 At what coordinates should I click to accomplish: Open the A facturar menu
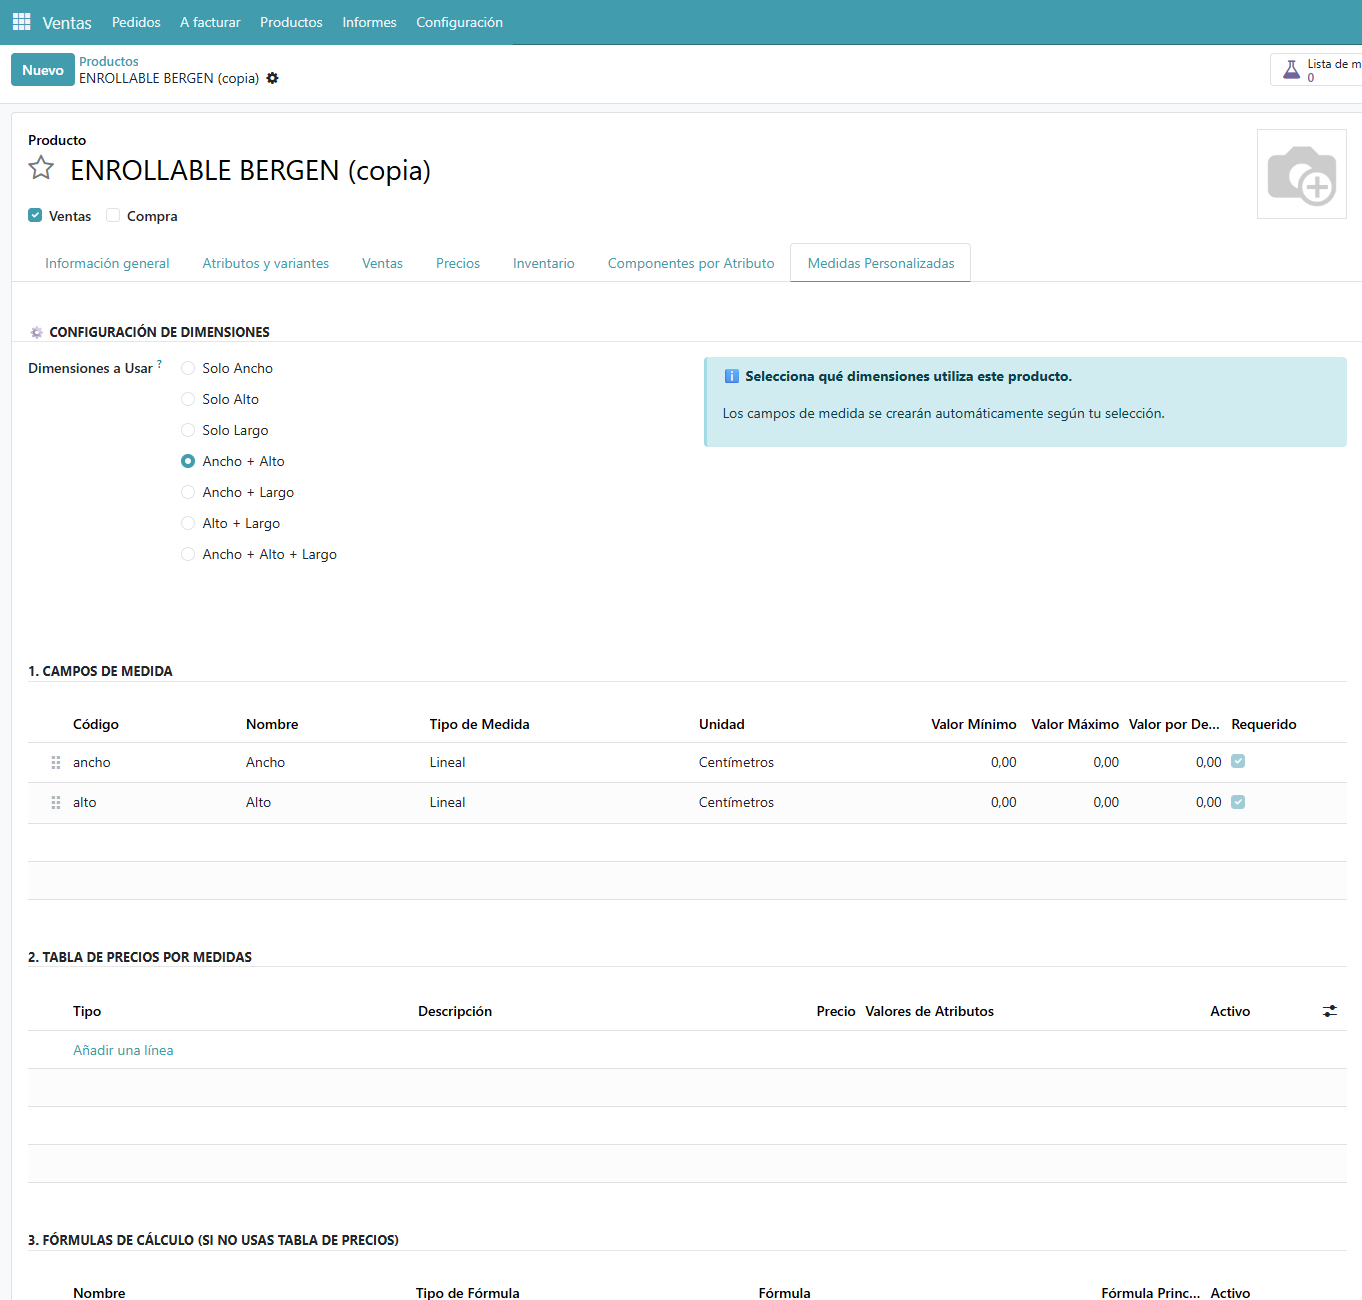210,22
